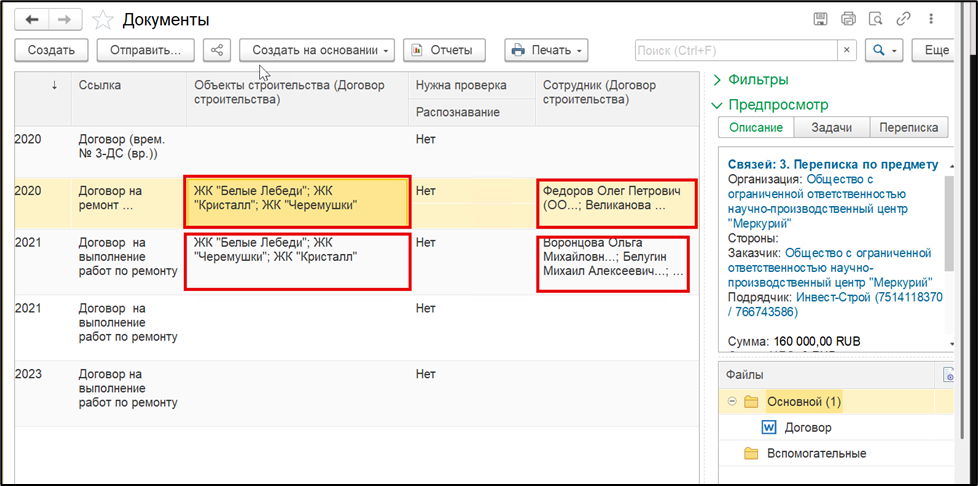Select the 2023 Договор на выполнение работ row
The height and width of the screenshot is (486, 978).
point(356,393)
